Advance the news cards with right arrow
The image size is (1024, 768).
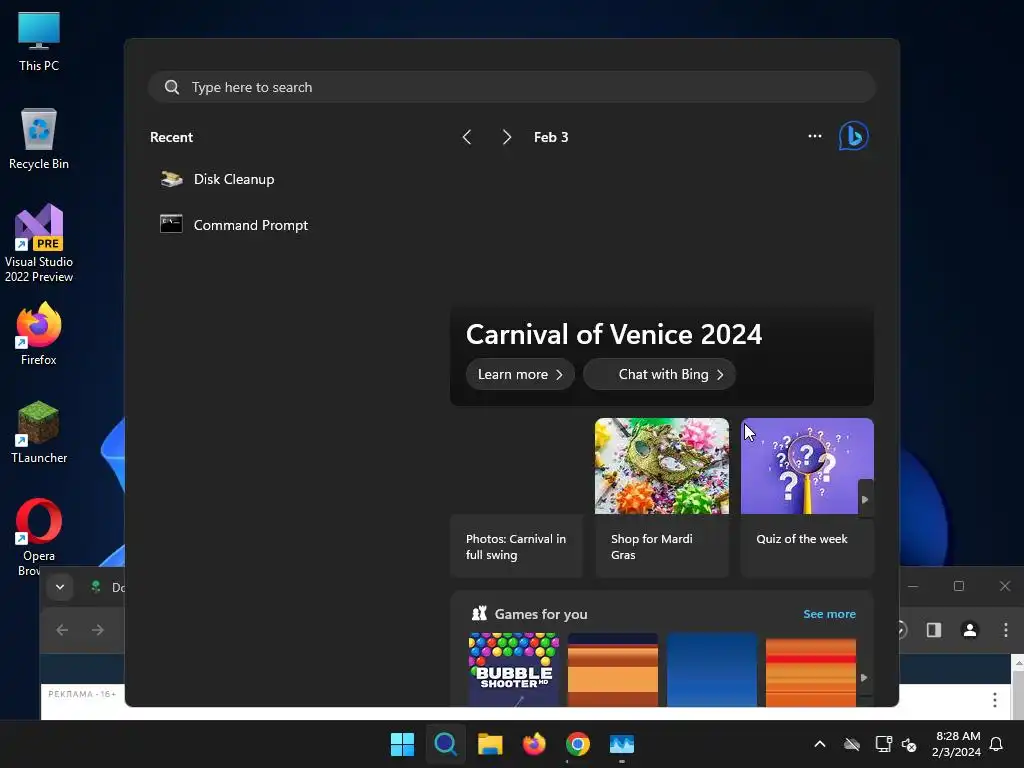pyautogui.click(x=865, y=500)
